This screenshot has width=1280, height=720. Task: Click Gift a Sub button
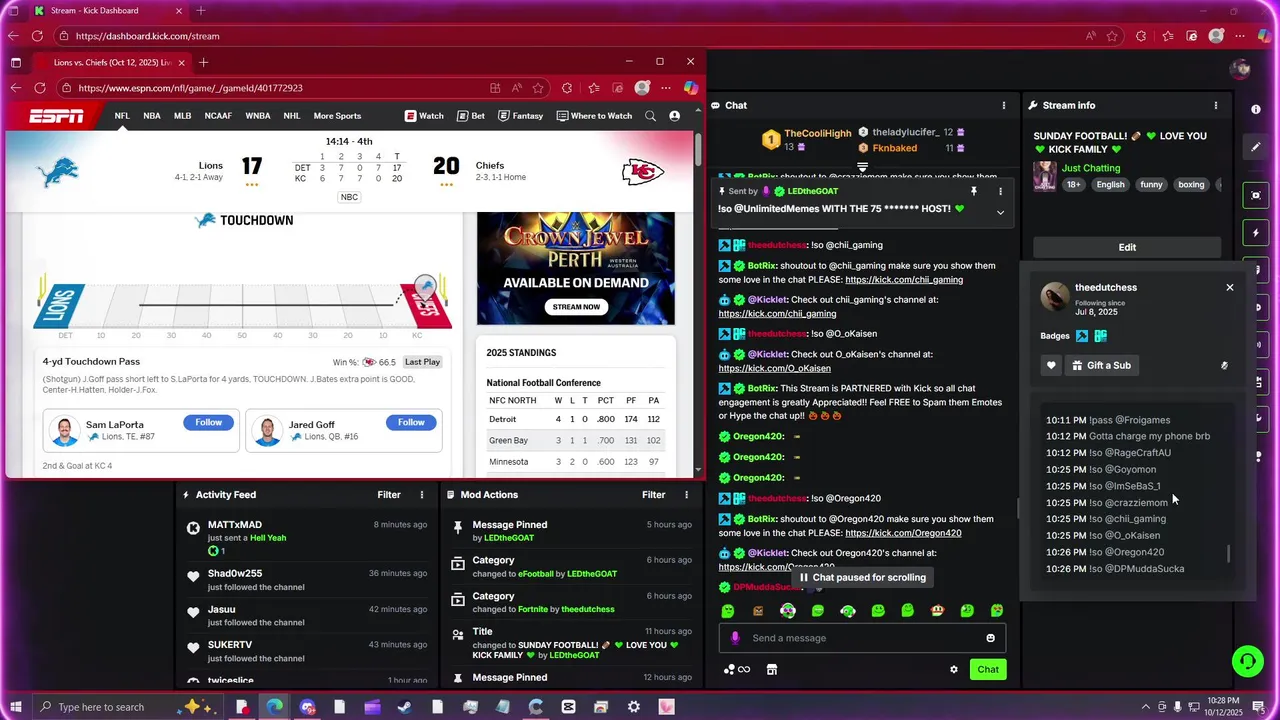tap(1101, 366)
